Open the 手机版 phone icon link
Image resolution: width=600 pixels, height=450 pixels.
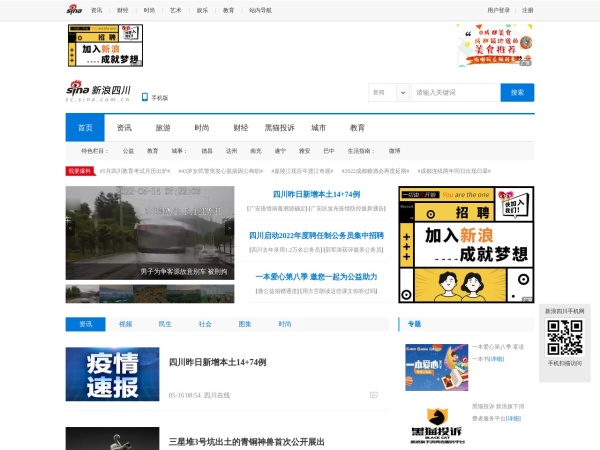pyautogui.click(x=155, y=98)
